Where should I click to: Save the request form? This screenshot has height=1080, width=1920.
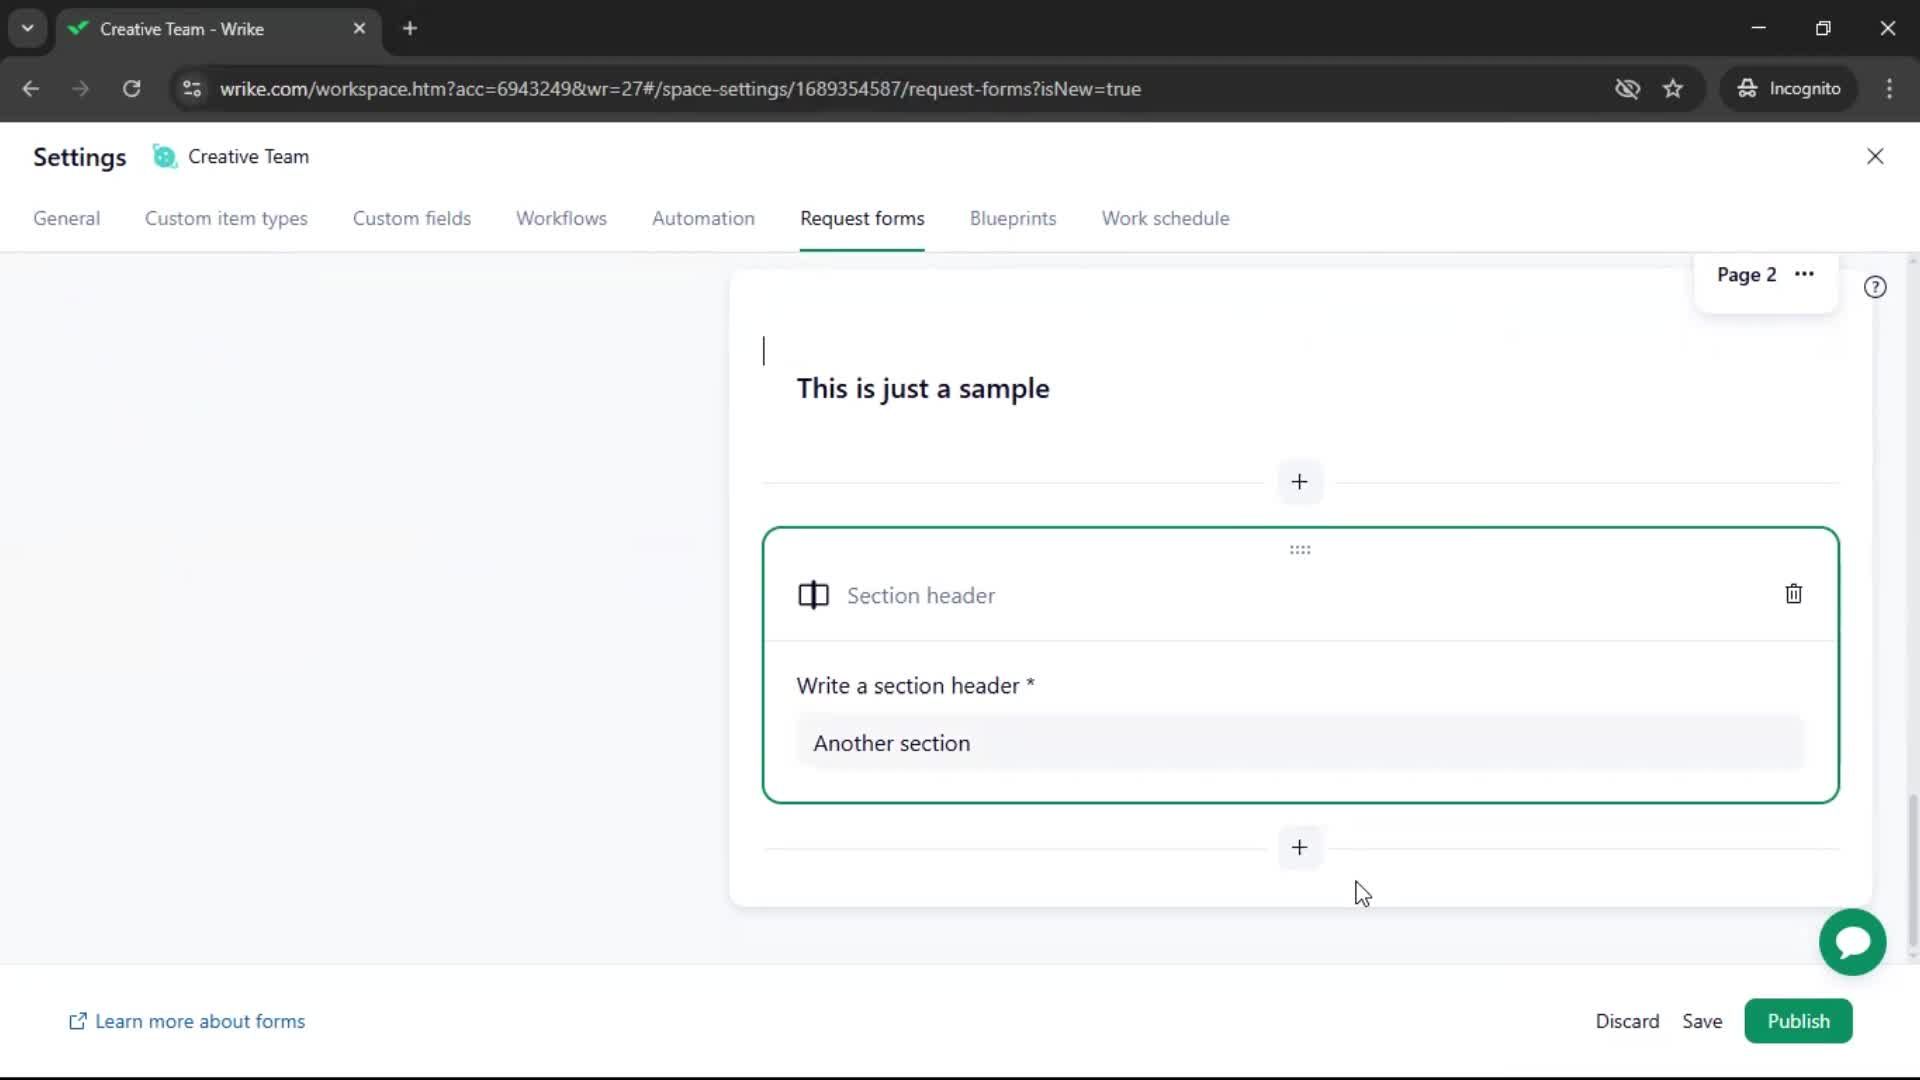click(x=1702, y=1021)
